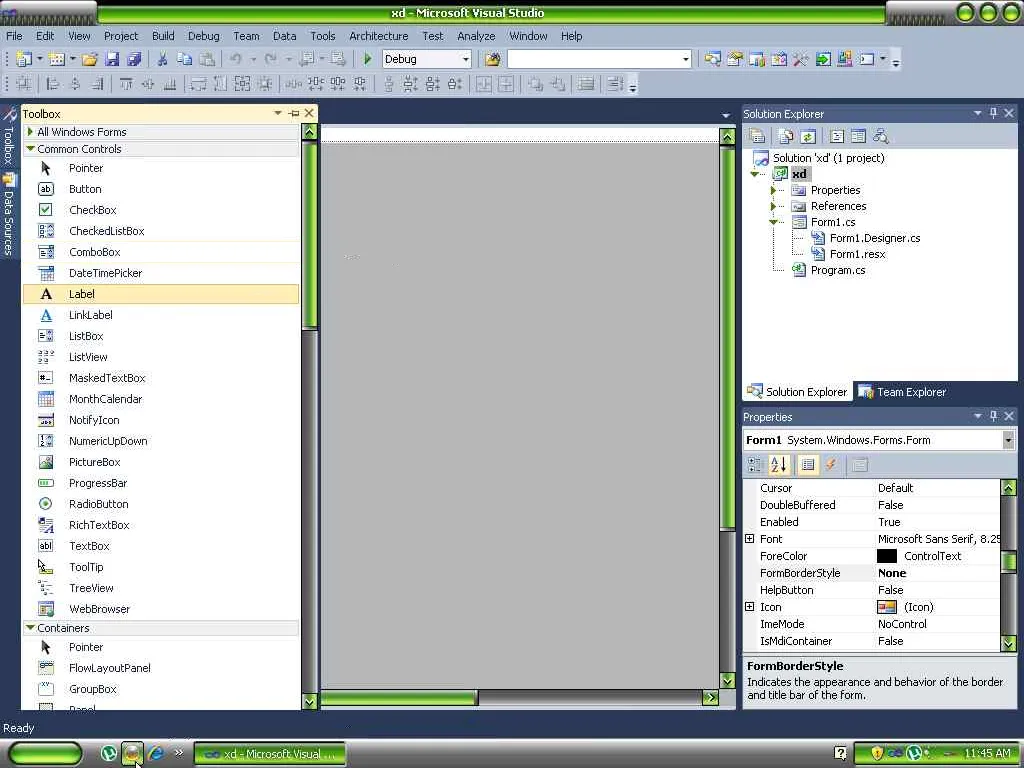Screen dimensions: 1024x768
Task: Click the Save floppy disk icon
Action: (x=112, y=59)
